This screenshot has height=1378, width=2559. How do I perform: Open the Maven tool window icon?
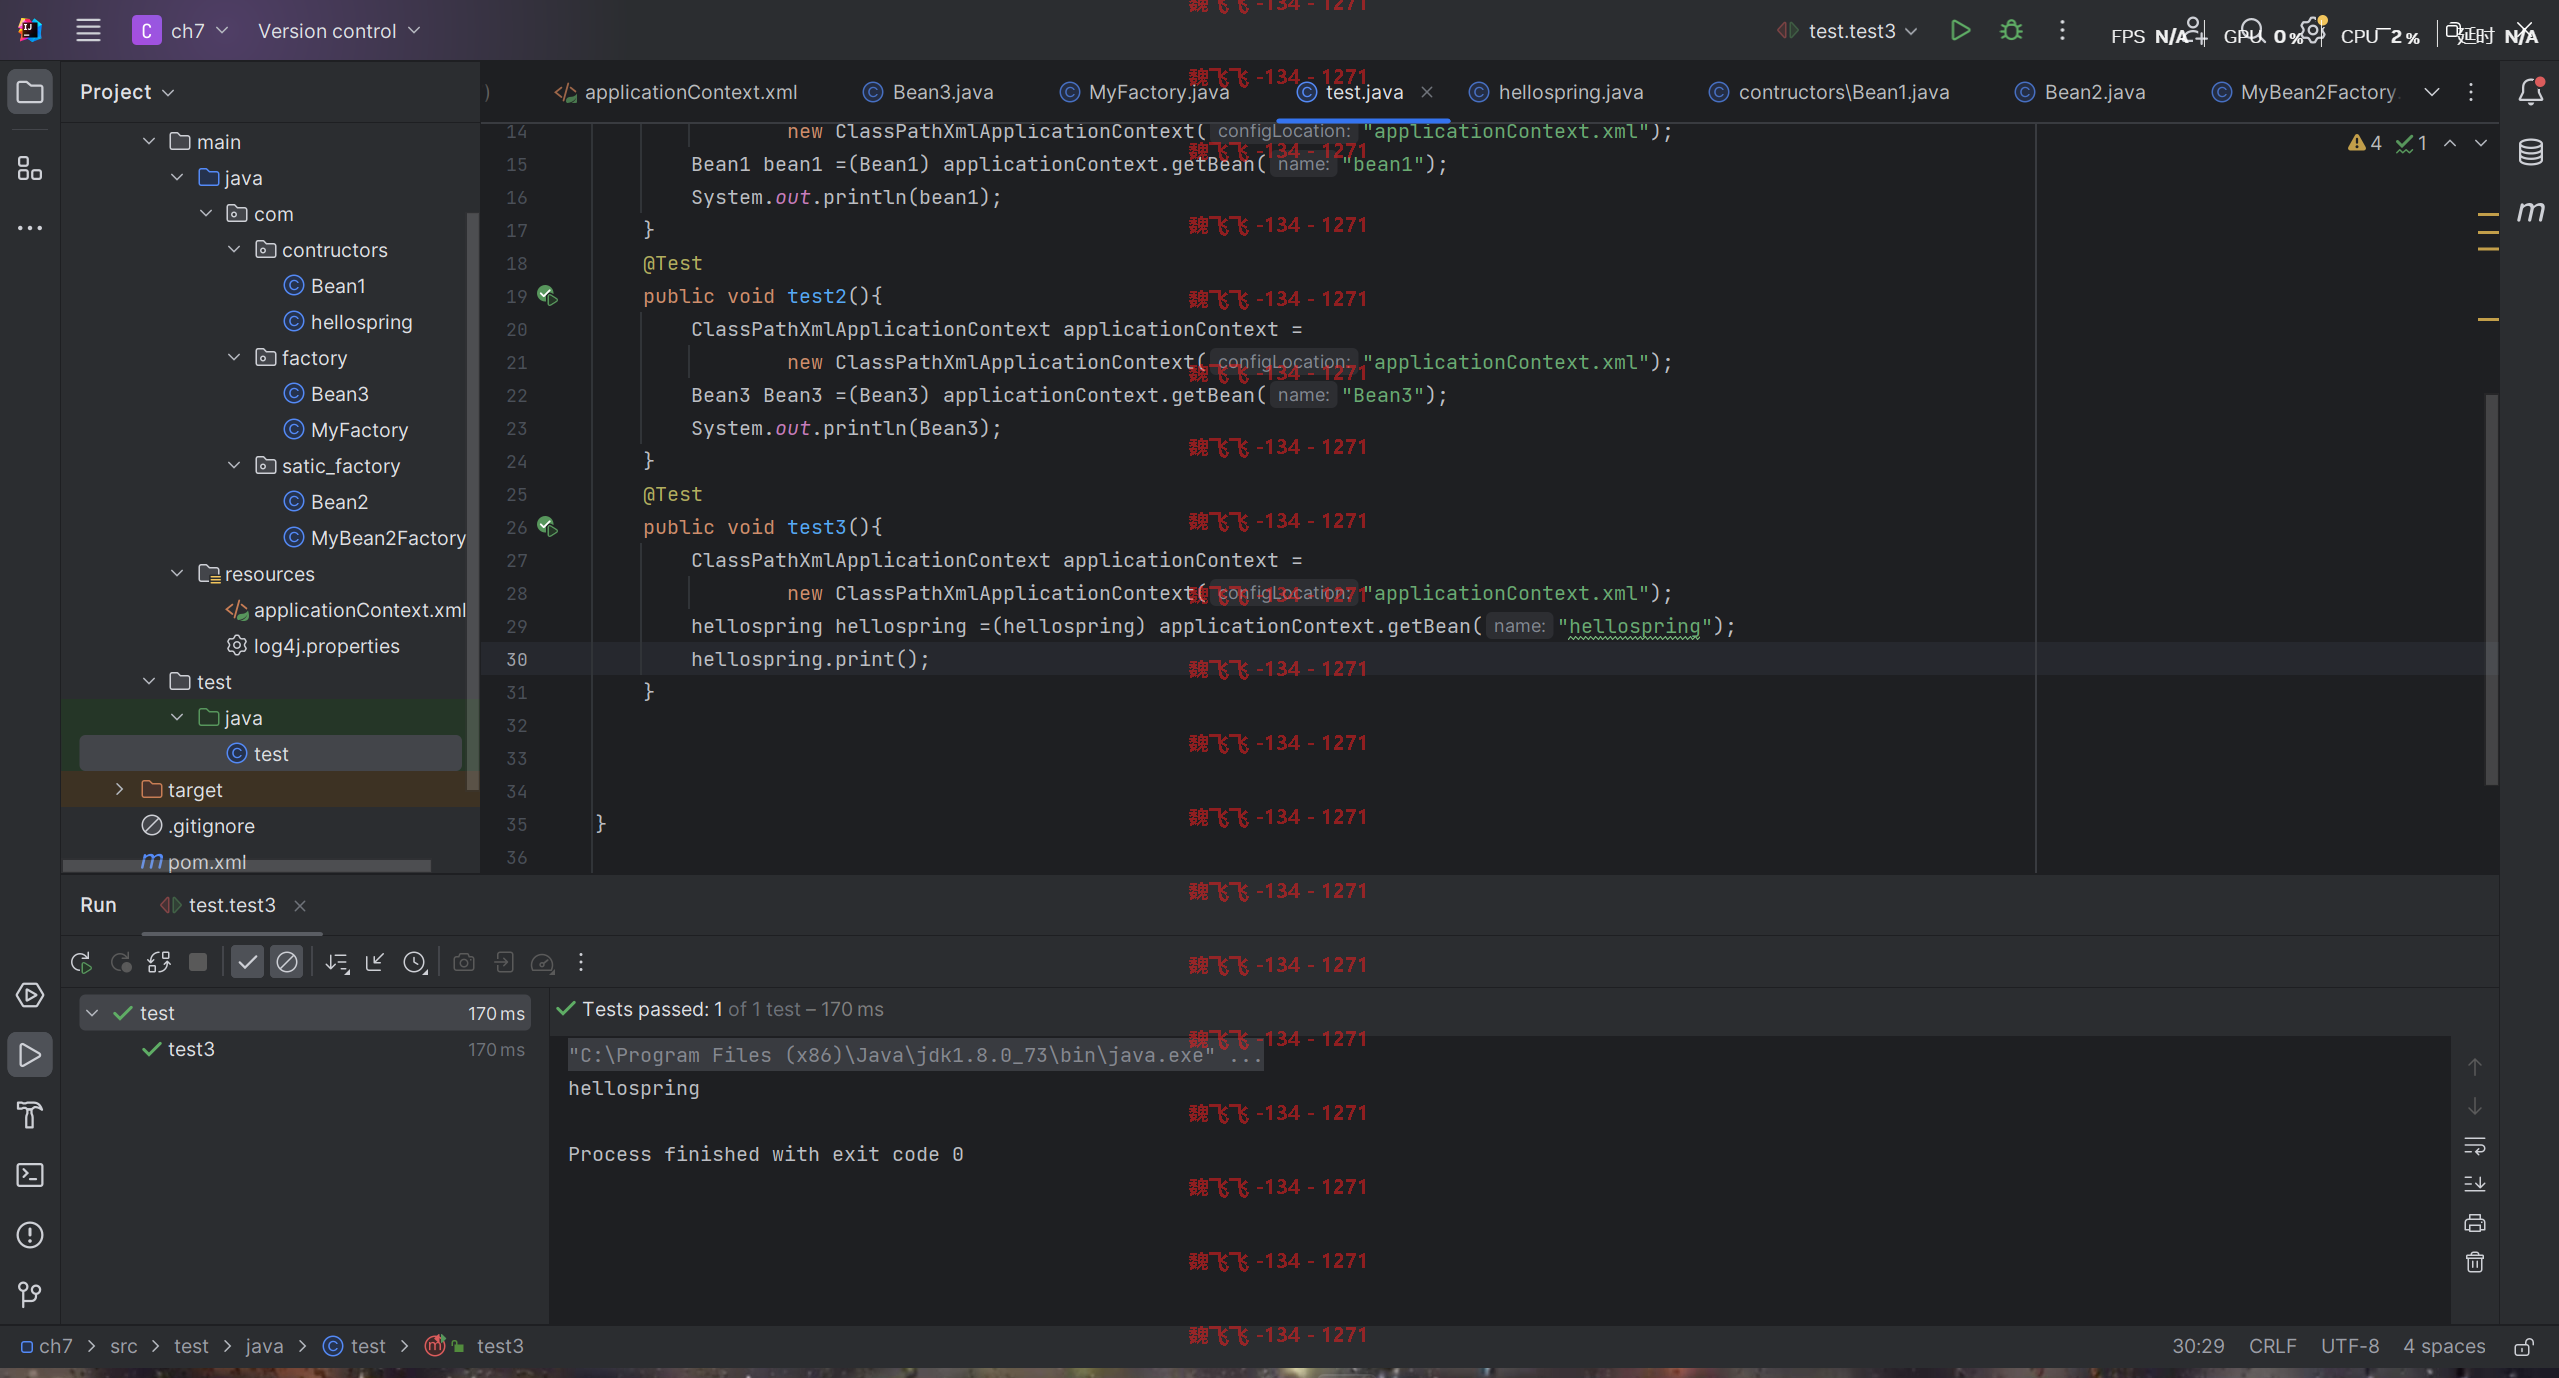tap(2530, 212)
